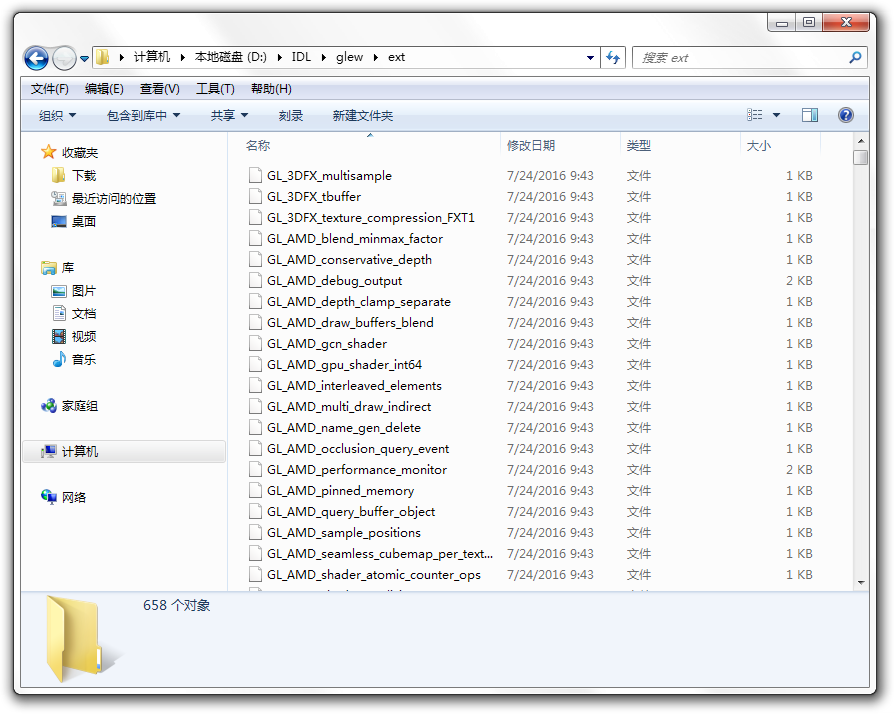
Task: Click the Help question mark icon
Action: pos(845,116)
